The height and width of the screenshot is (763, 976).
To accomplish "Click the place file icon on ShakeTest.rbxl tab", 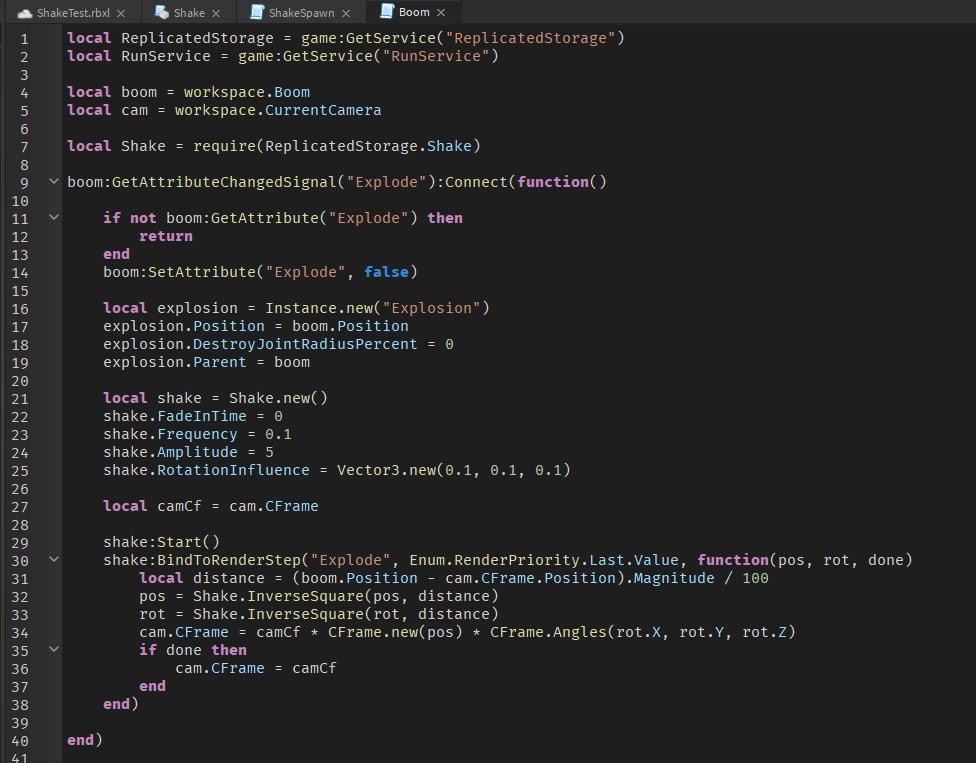I will coord(25,13).
